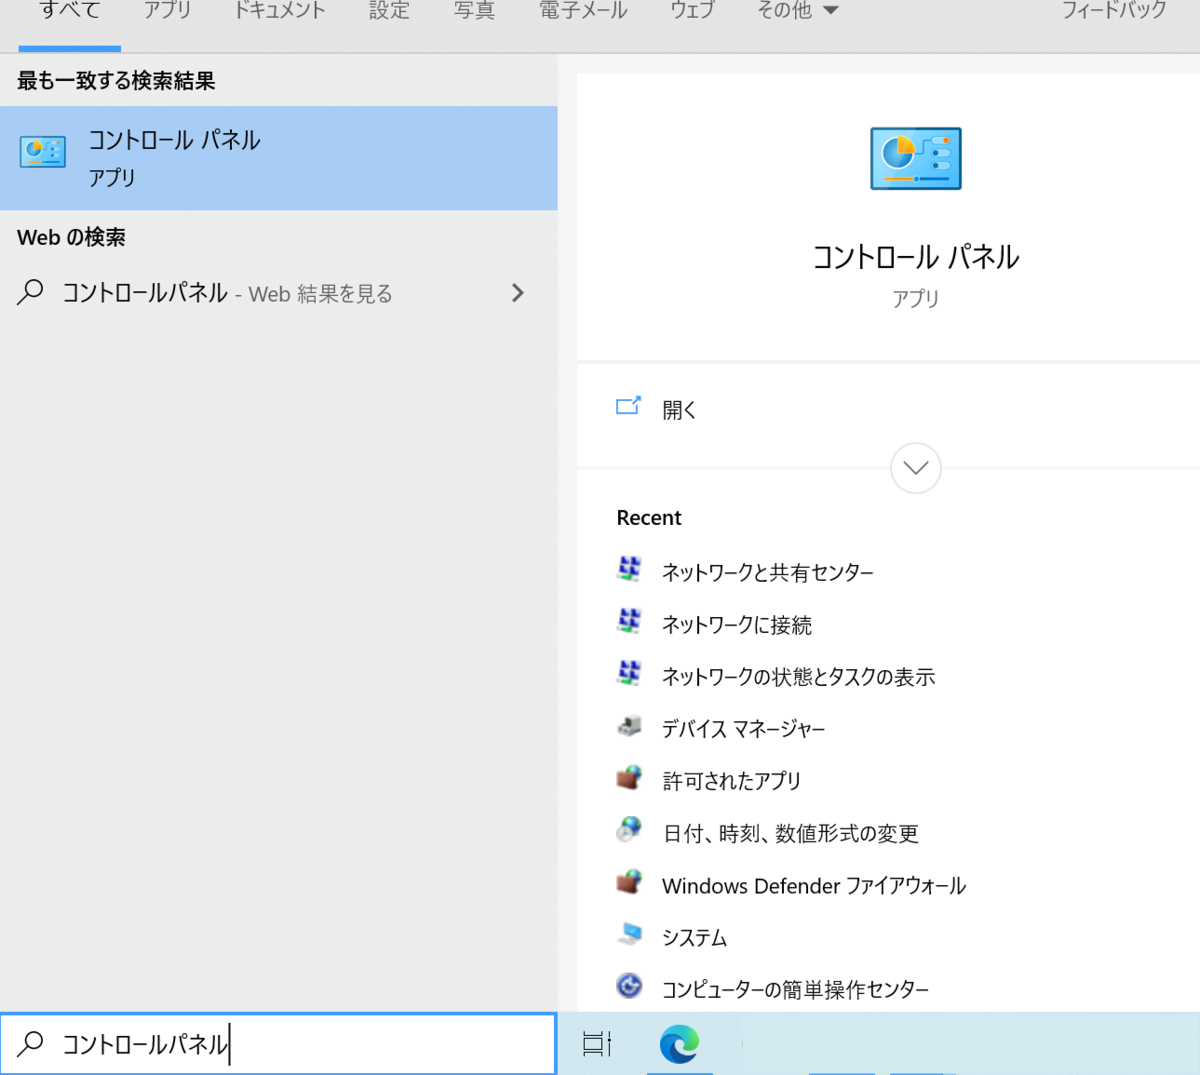Open ネットワークと共有センター recent item
The image size is (1200, 1075).
tap(768, 572)
